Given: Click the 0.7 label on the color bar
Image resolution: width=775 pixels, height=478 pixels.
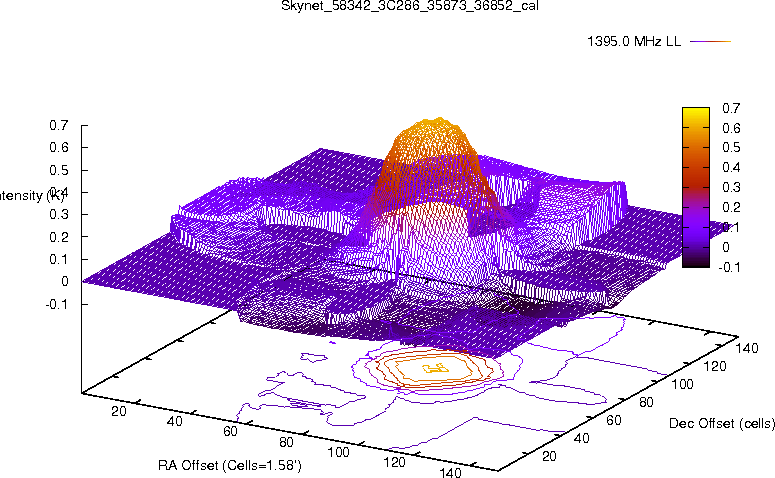Looking at the screenshot, I should pos(731,108).
